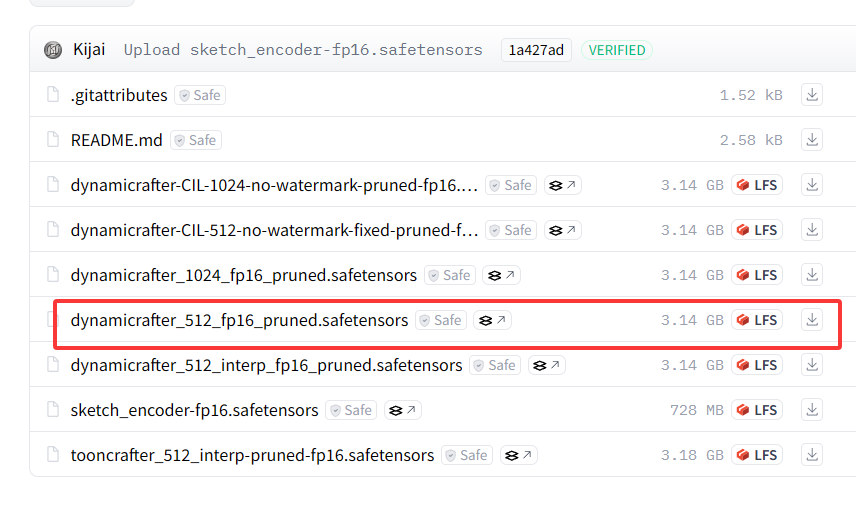Download the dynamicrafter_512_fp16_pruned.safetensors file
This screenshot has width=856, height=528.
point(812,320)
